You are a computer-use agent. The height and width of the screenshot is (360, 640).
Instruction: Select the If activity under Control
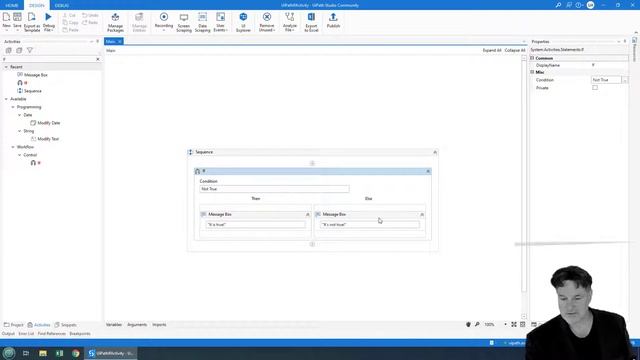pyautogui.click(x=36, y=163)
